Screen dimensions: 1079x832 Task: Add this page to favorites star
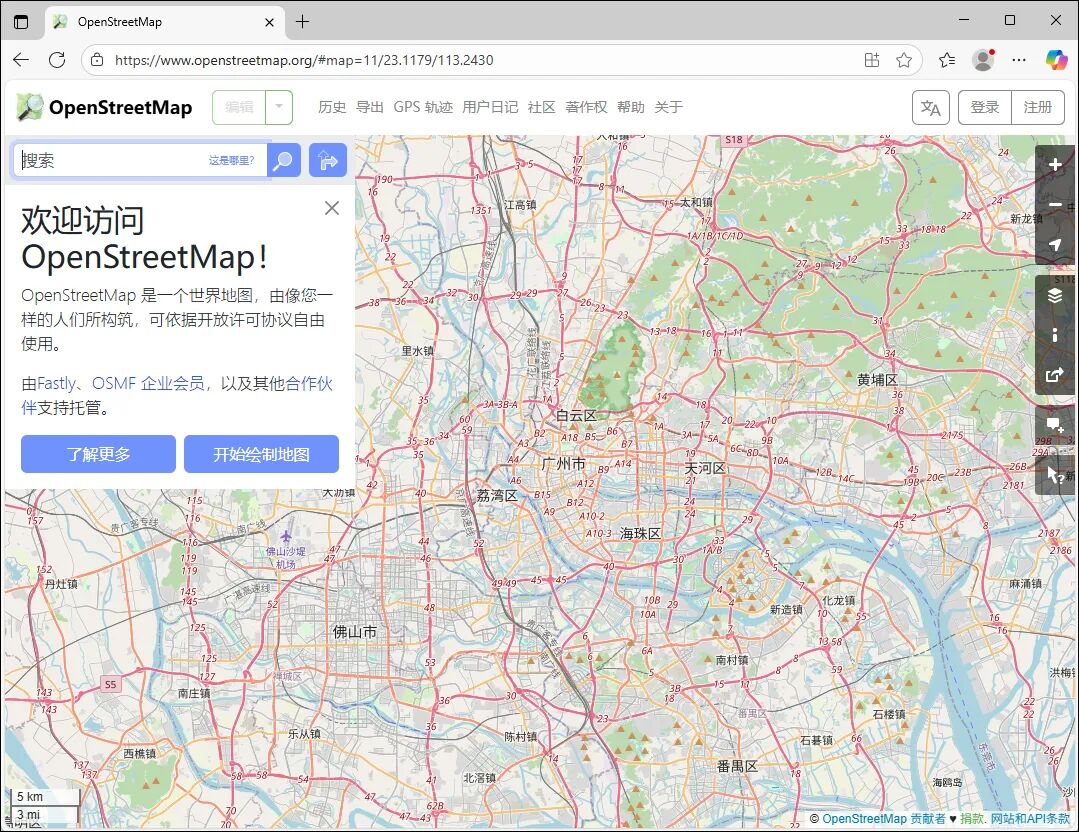pos(904,60)
